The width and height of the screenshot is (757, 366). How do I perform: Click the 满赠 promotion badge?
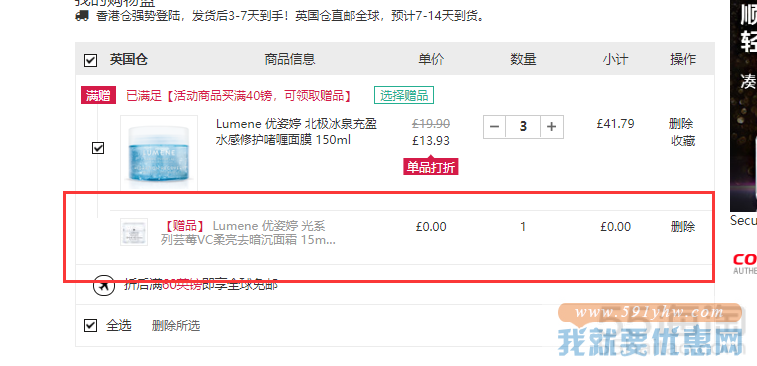[x=98, y=96]
